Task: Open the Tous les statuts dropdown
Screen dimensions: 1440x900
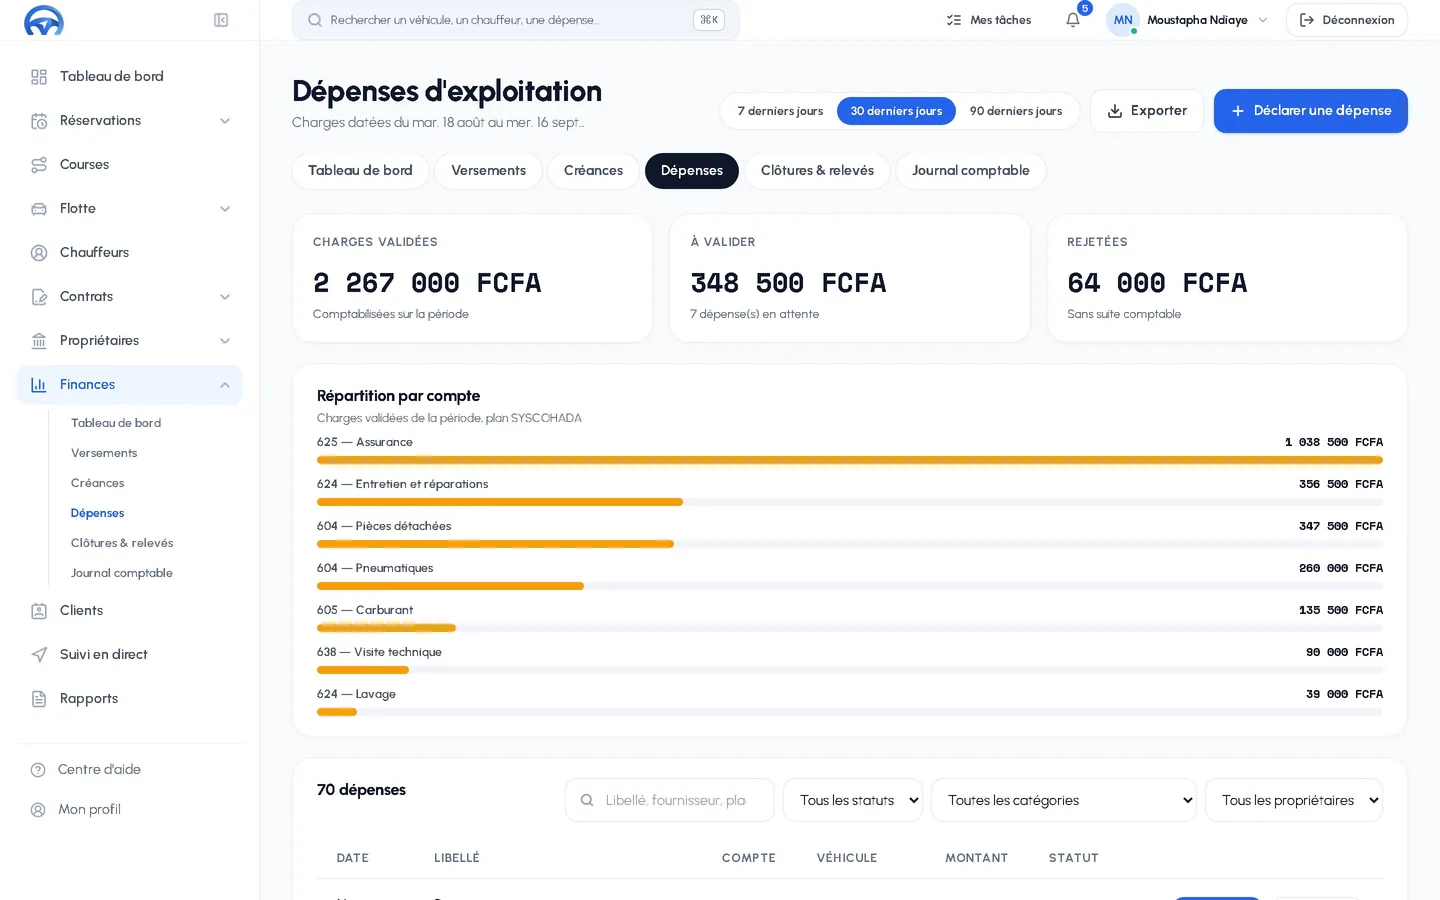Action: tap(853, 800)
